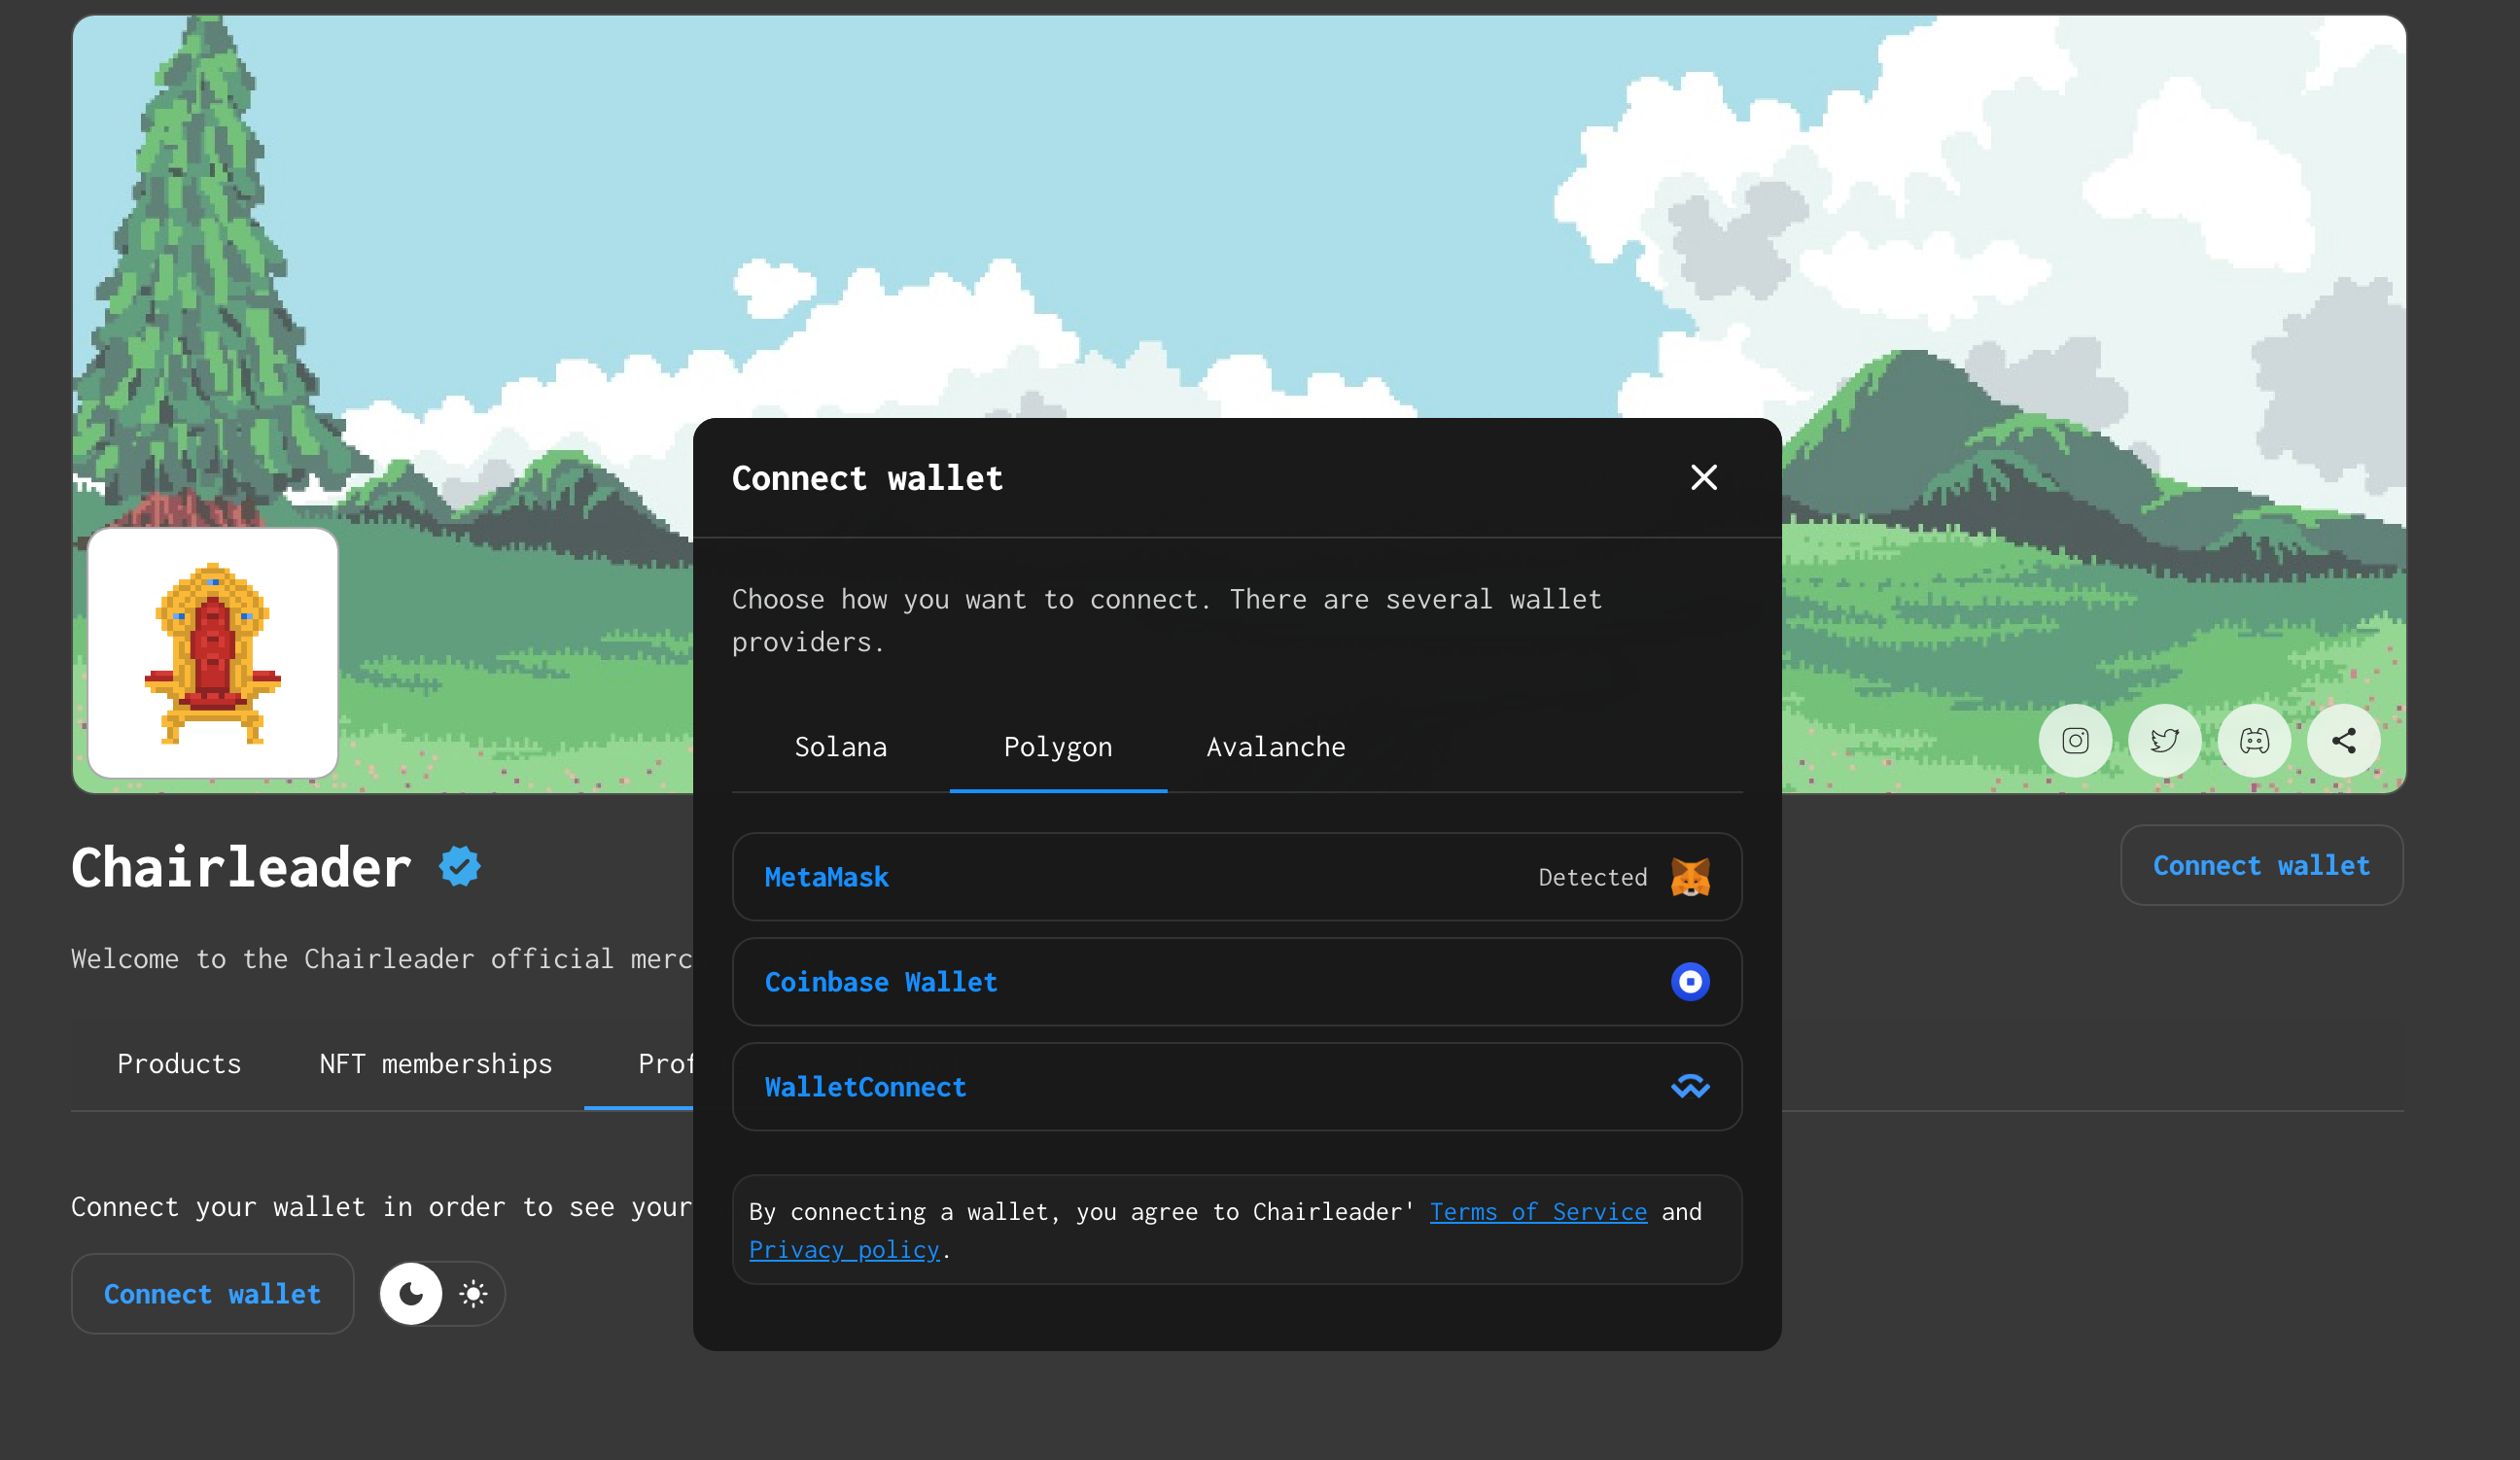Close the Connect wallet dialog
The height and width of the screenshot is (1460, 2520).
(1703, 478)
